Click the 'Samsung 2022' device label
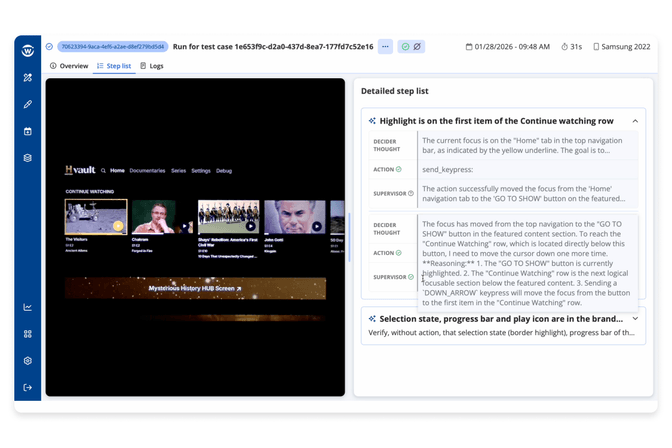The width and height of the screenshot is (672, 448). (x=626, y=46)
